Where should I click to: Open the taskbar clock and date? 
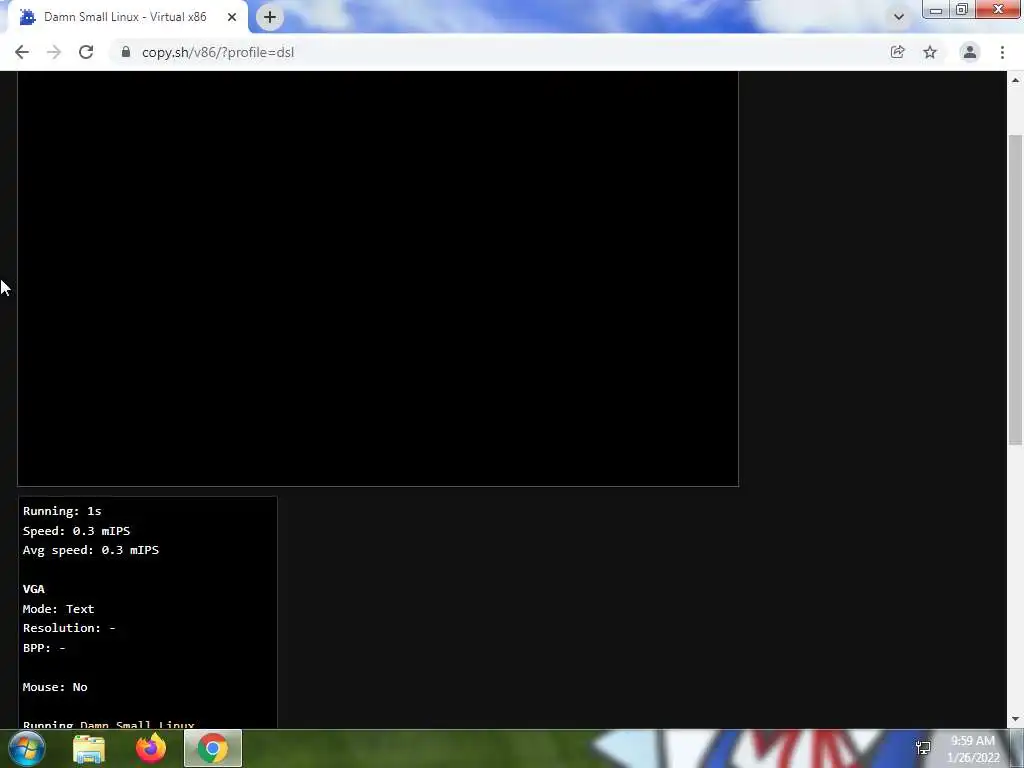click(x=973, y=749)
